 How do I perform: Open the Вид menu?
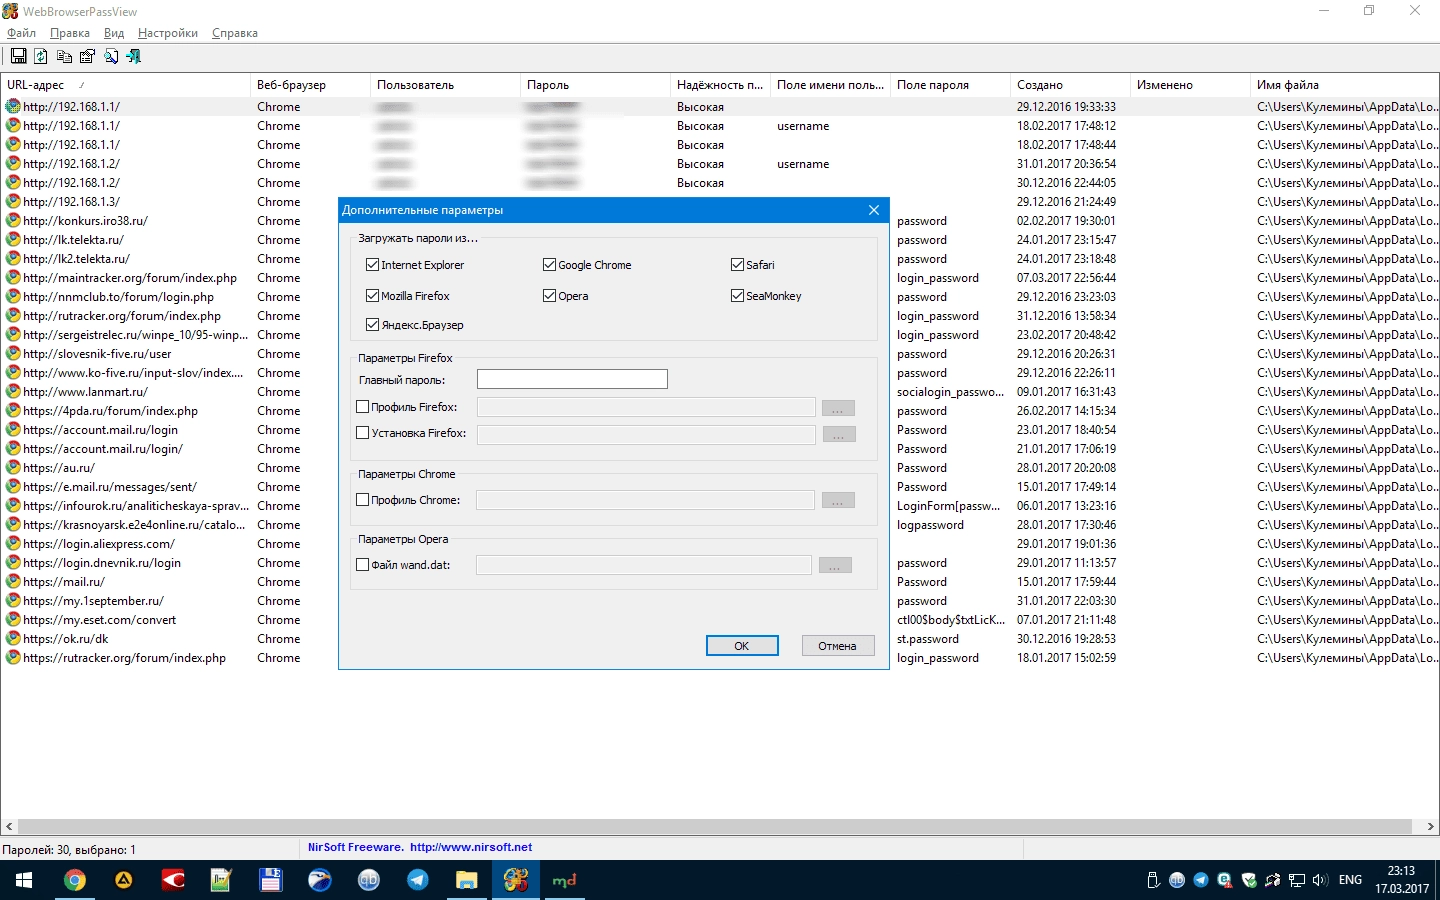coord(114,33)
